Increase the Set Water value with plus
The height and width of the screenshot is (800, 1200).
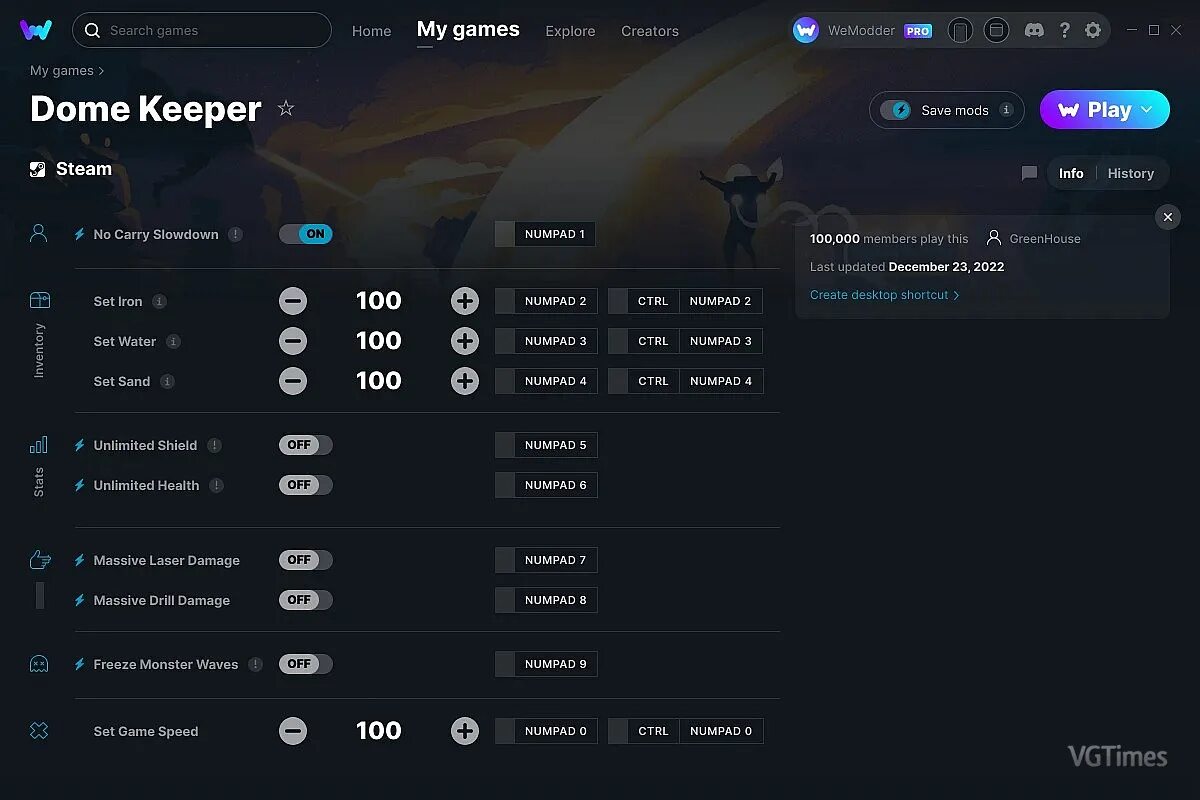click(x=465, y=341)
